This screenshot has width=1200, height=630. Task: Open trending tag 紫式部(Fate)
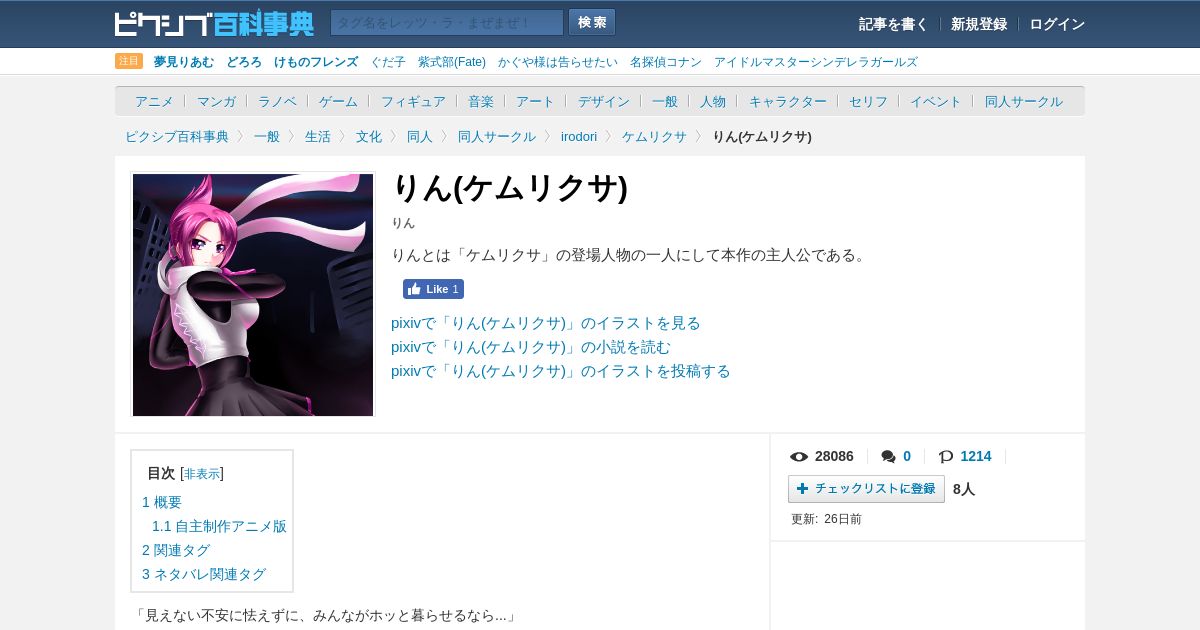(452, 62)
